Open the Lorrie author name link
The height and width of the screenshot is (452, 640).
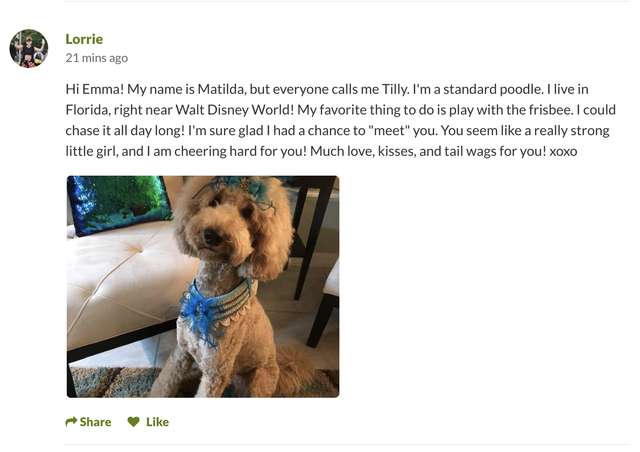pyautogui.click(x=84, y=39)
